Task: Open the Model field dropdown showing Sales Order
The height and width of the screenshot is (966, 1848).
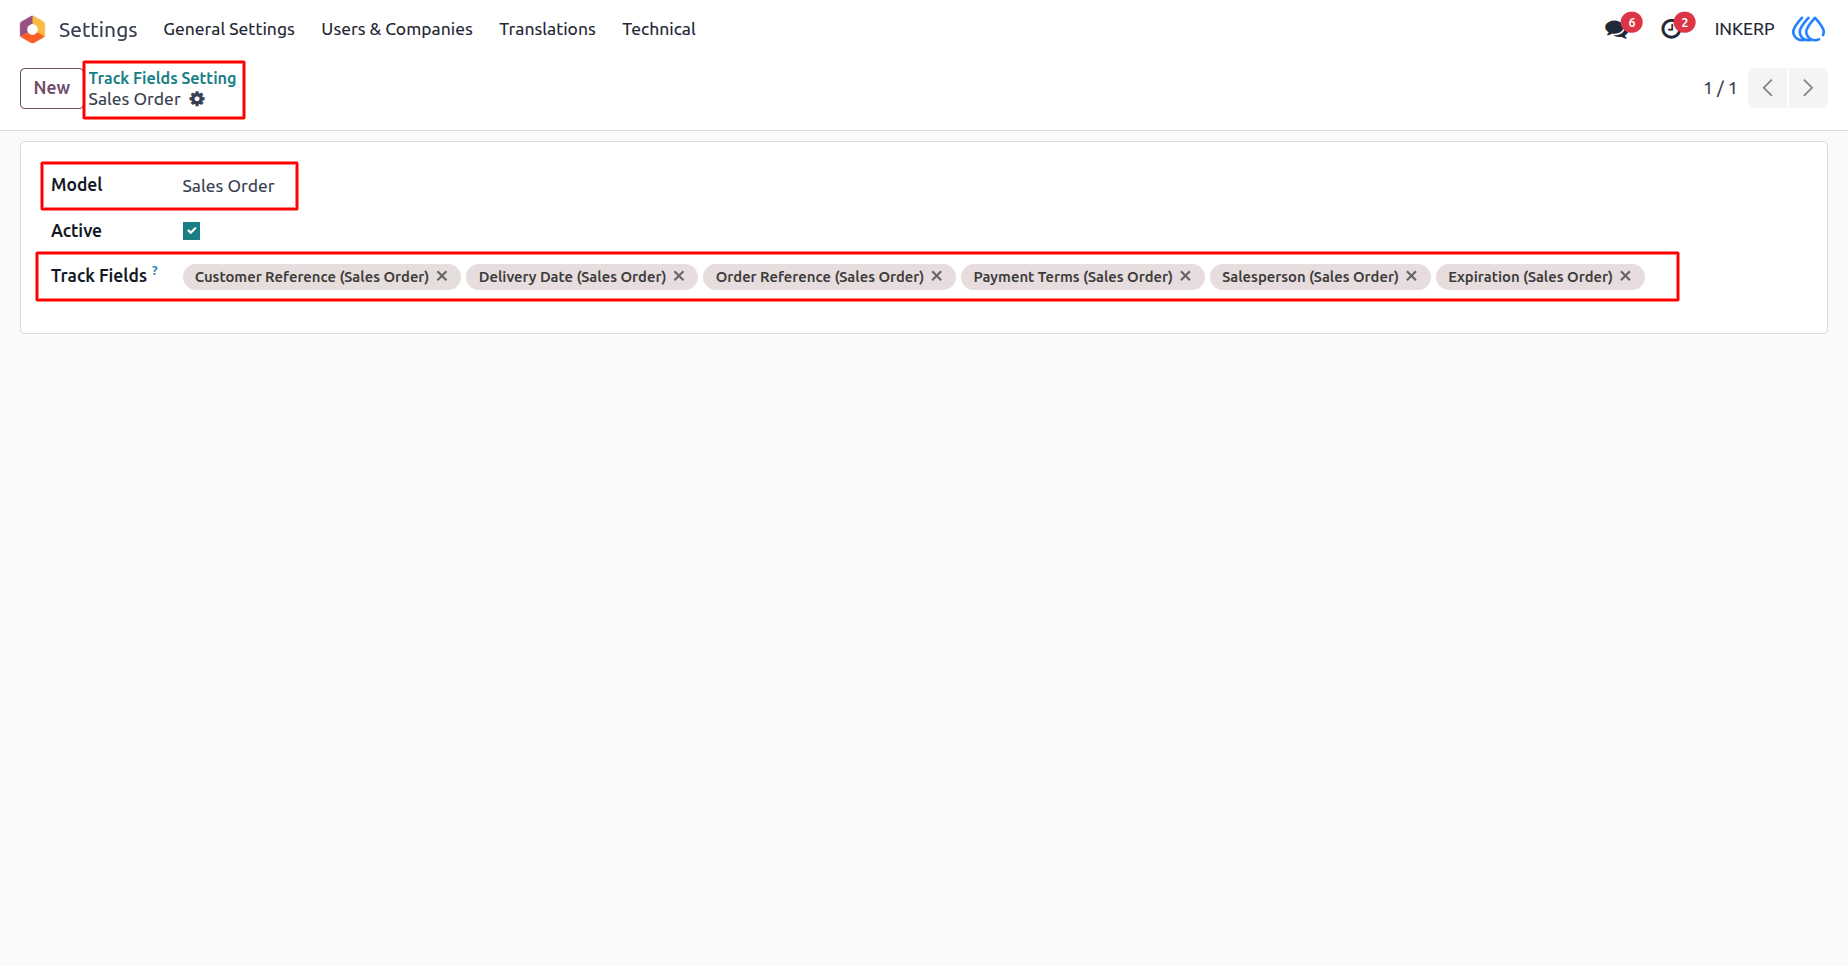Action: pyautogui.click(x=228, y=186)
